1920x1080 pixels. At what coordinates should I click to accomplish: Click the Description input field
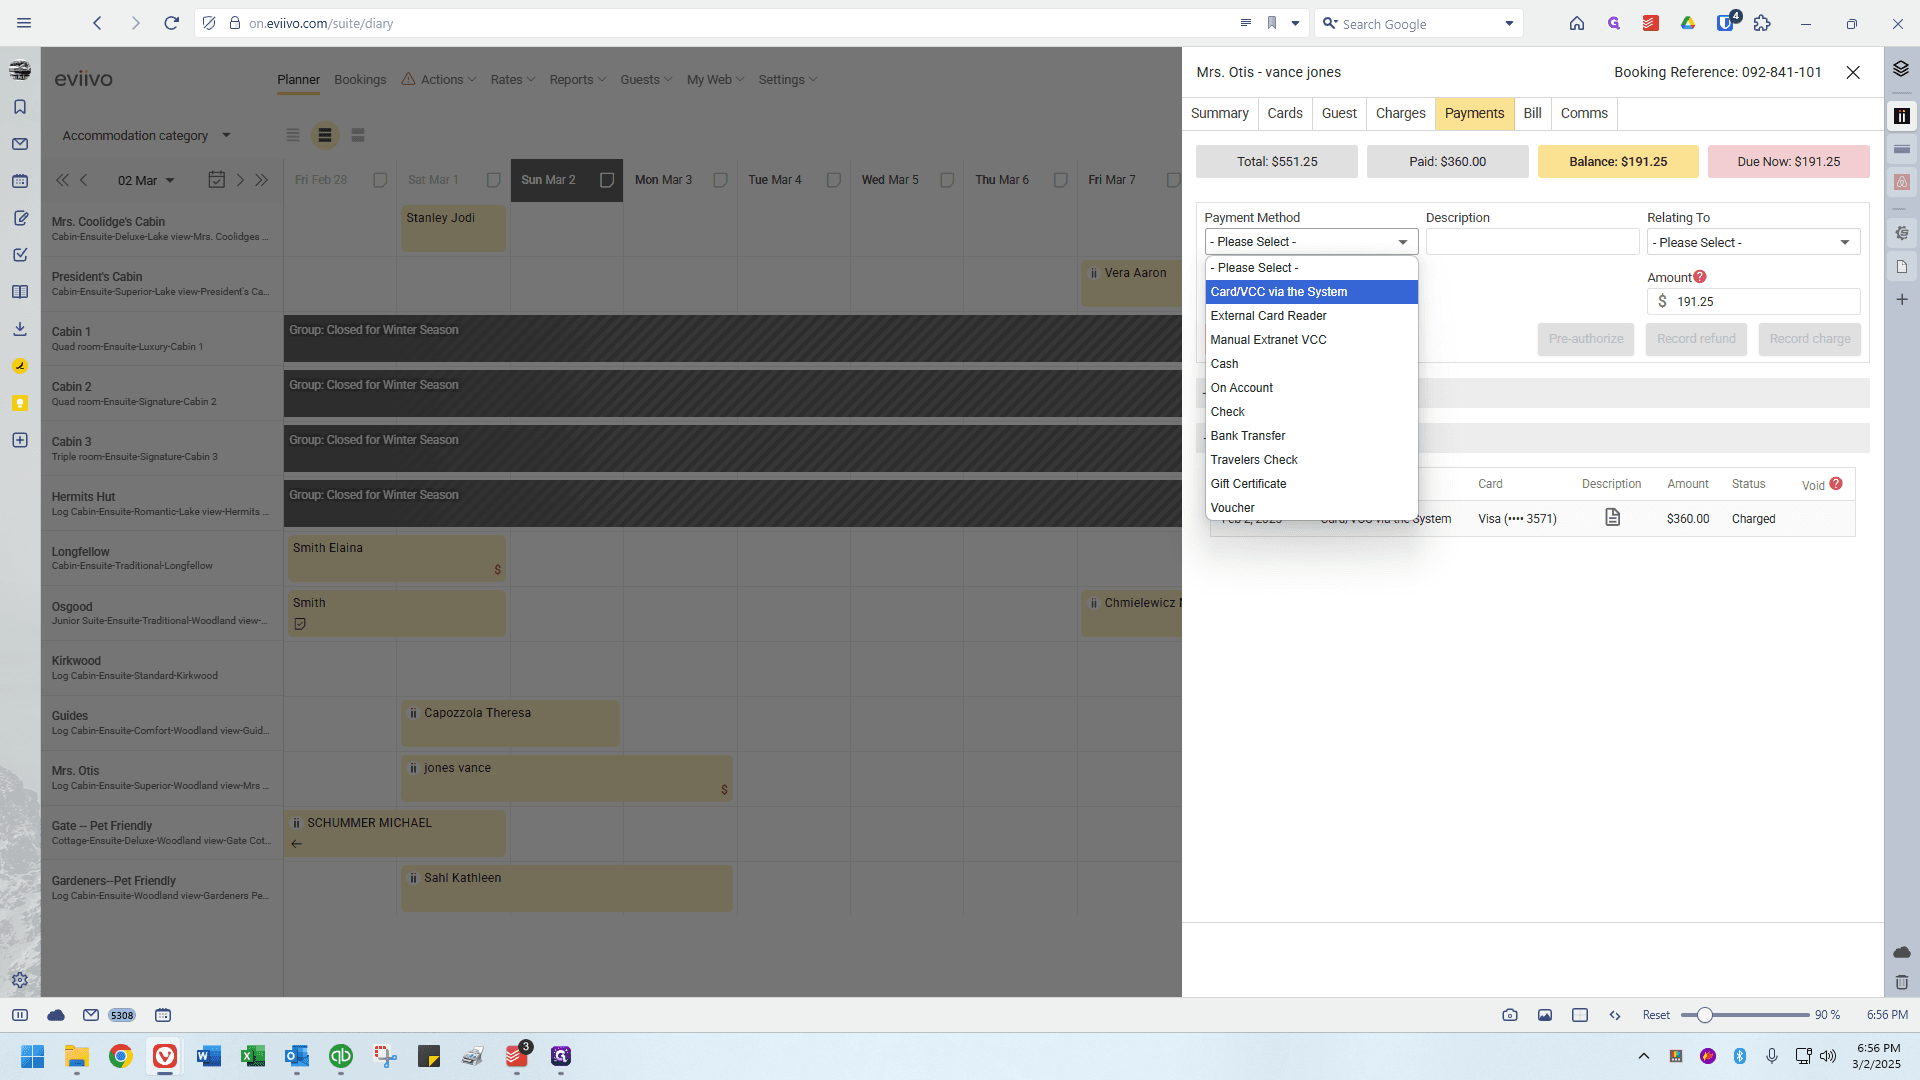(1532, 242)
